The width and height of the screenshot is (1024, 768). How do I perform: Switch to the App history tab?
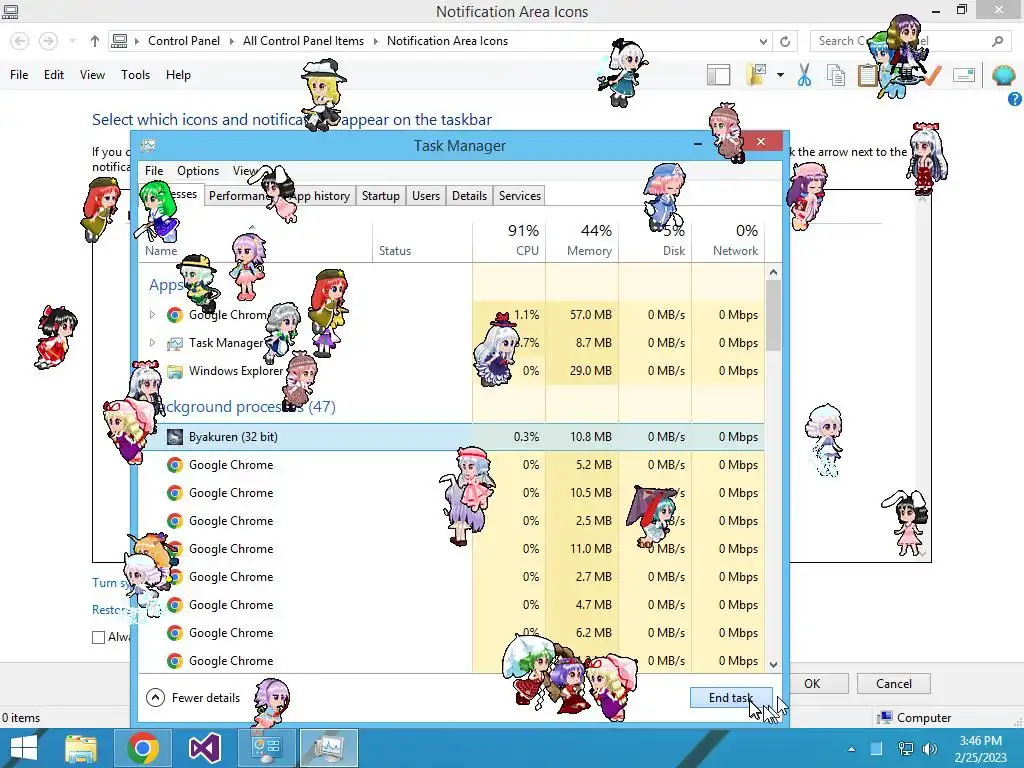click(x=320, y=196)
